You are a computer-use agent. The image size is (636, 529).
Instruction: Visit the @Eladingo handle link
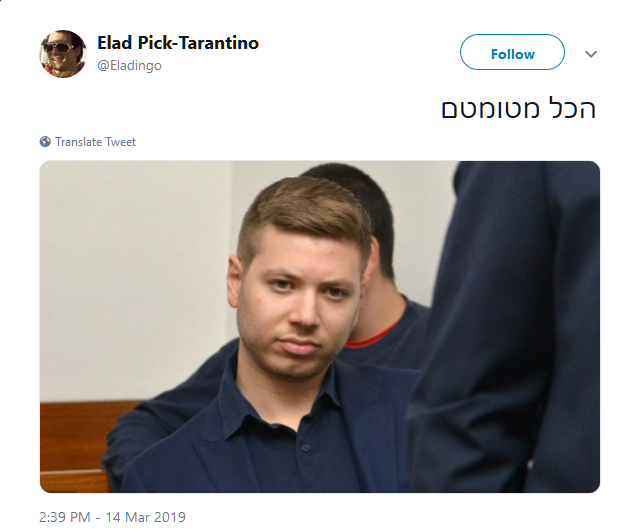pyautogui.click(x=129, y=66)
